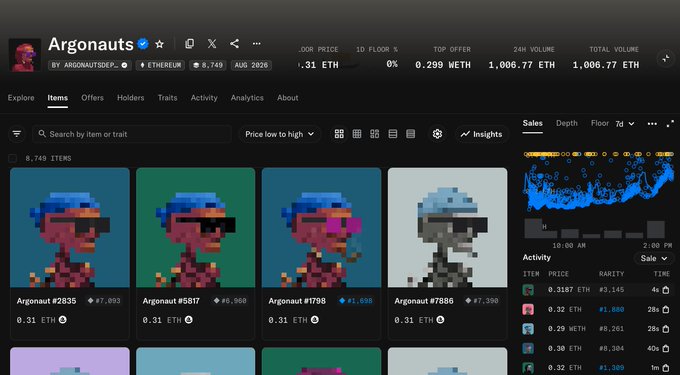Switch to list view
Image resolution: width=680 pixels, height=375 pixels.
(x=393, y=134)
